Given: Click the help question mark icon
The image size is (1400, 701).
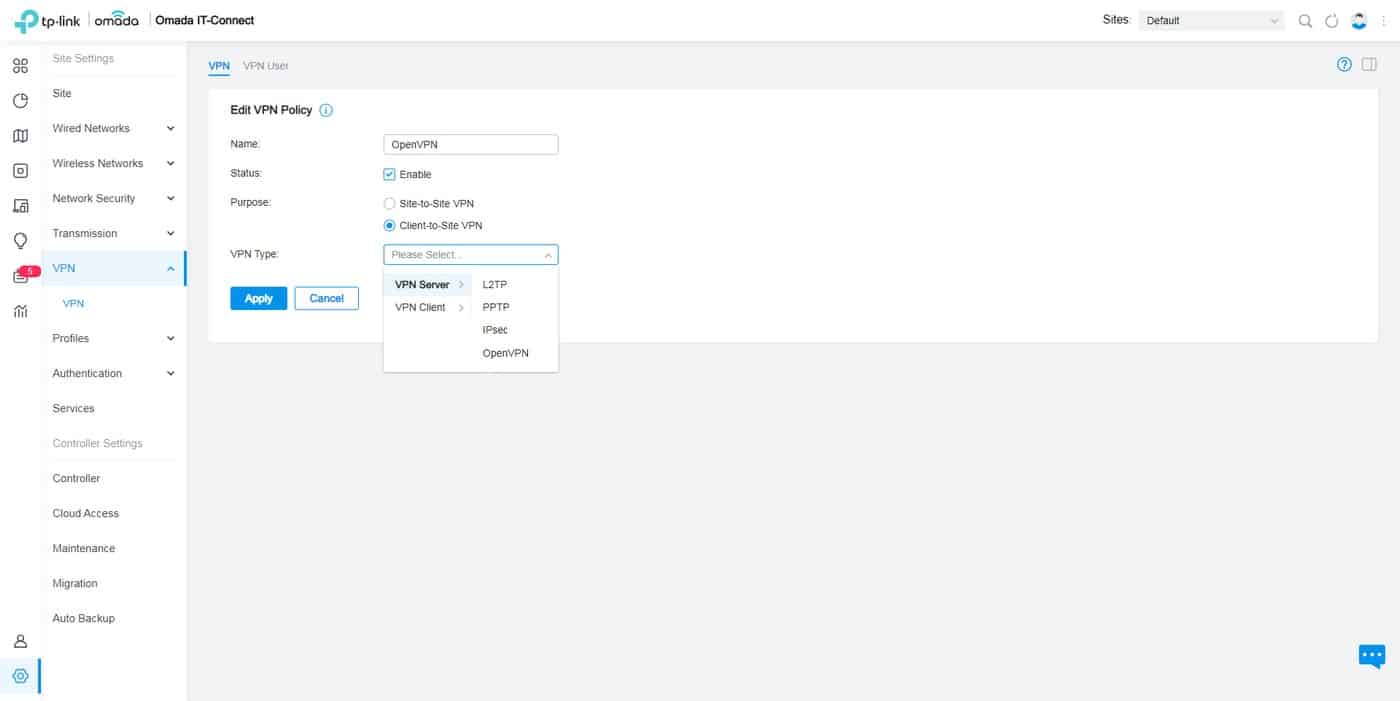Looking at the screenshot, I should pos(1344,65).
